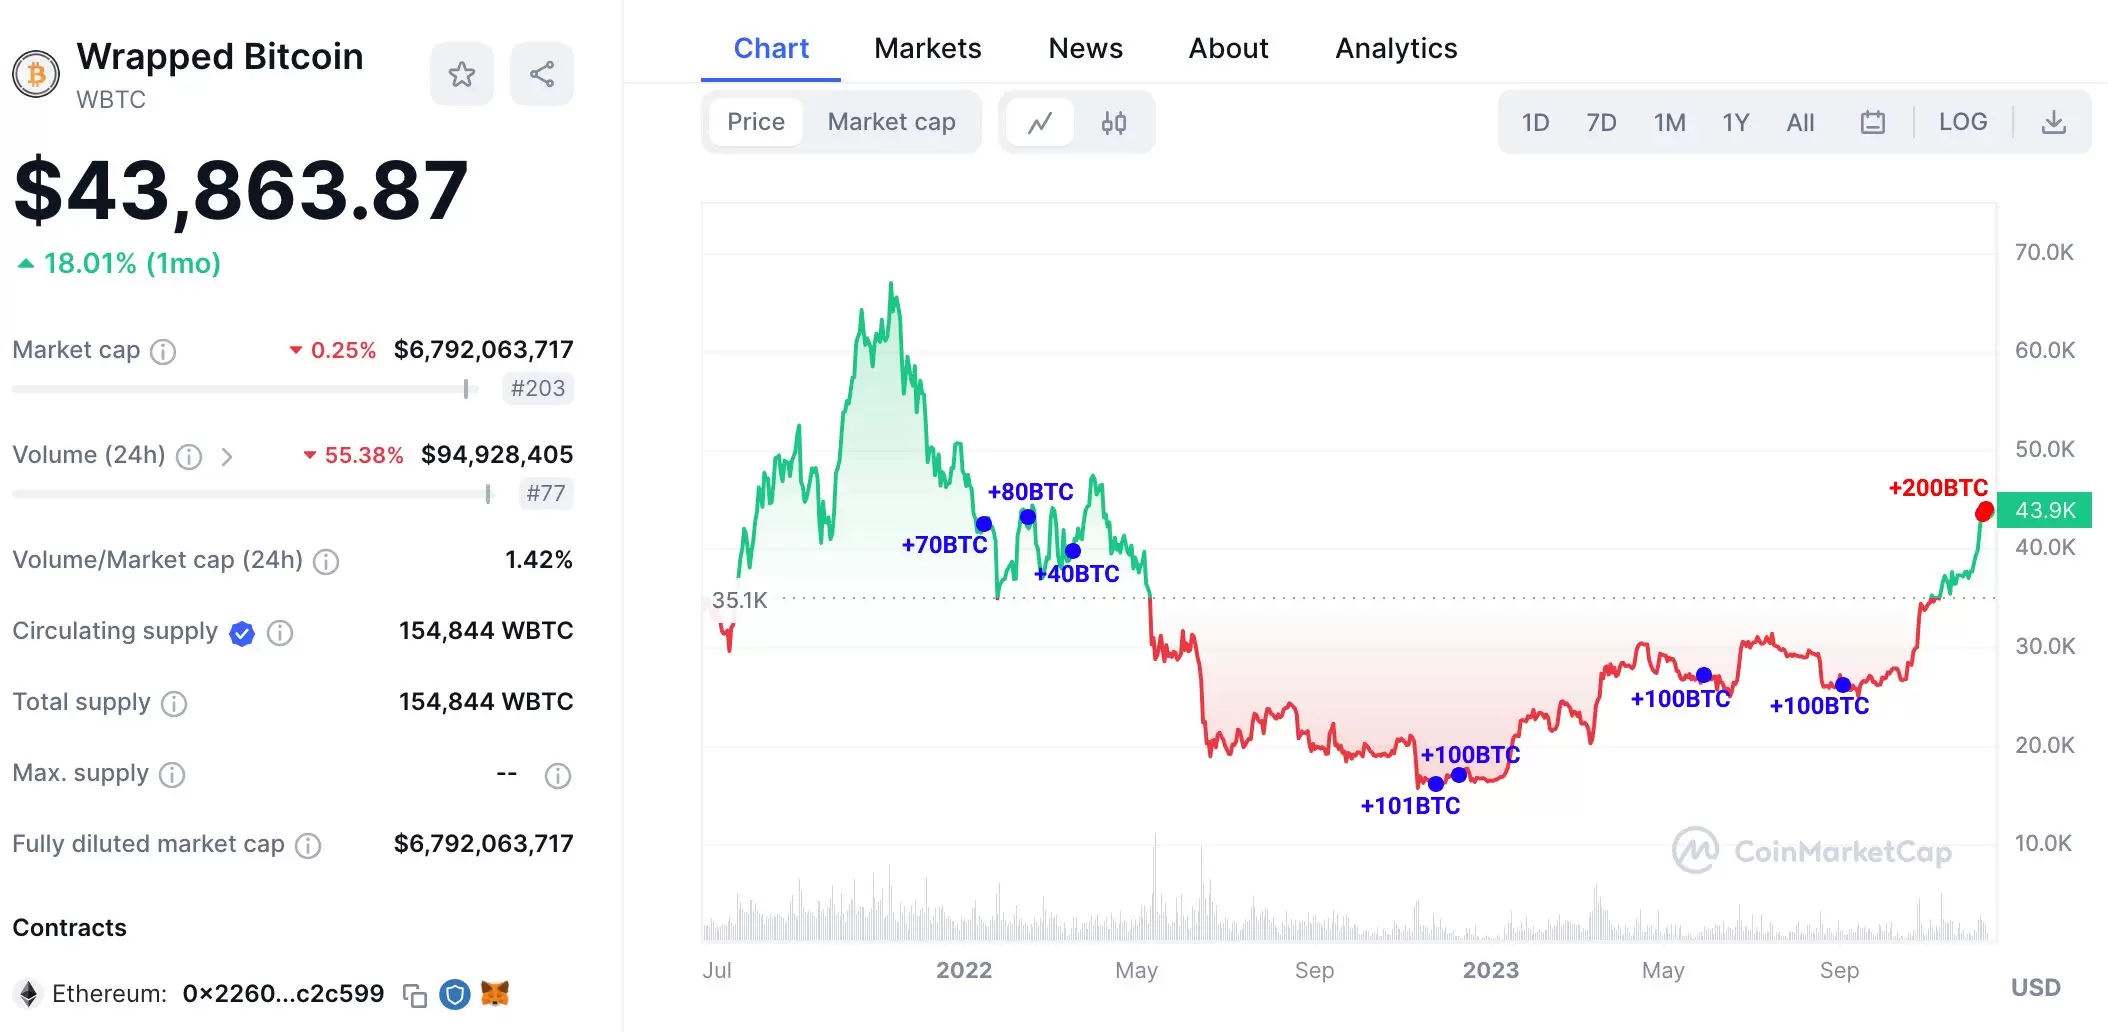Show the All time range
The image size is (2108, 1032).
(1800, 123)
